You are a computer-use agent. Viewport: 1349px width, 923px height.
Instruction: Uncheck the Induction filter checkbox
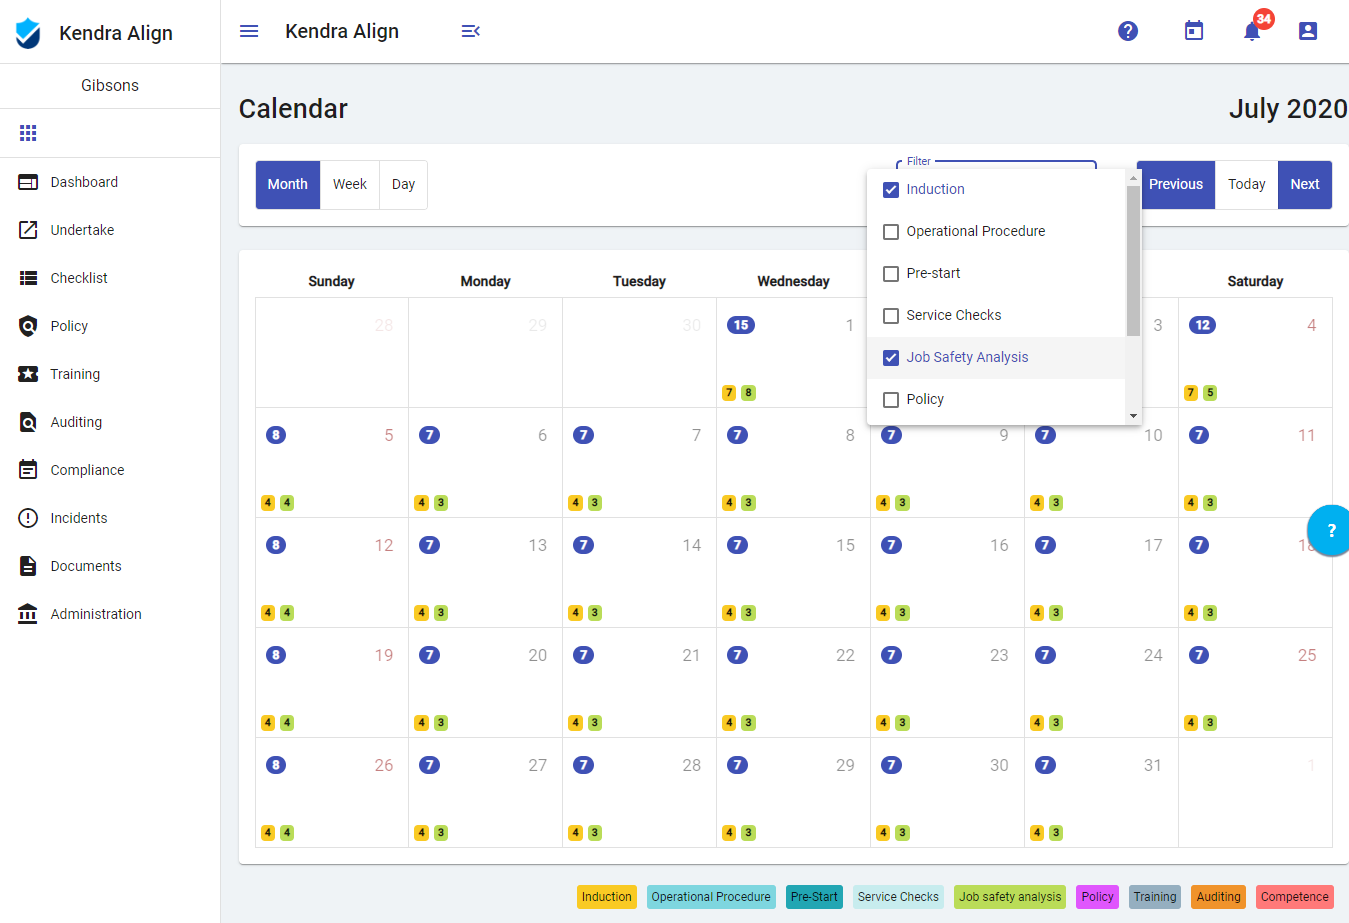tap(891, 190)
